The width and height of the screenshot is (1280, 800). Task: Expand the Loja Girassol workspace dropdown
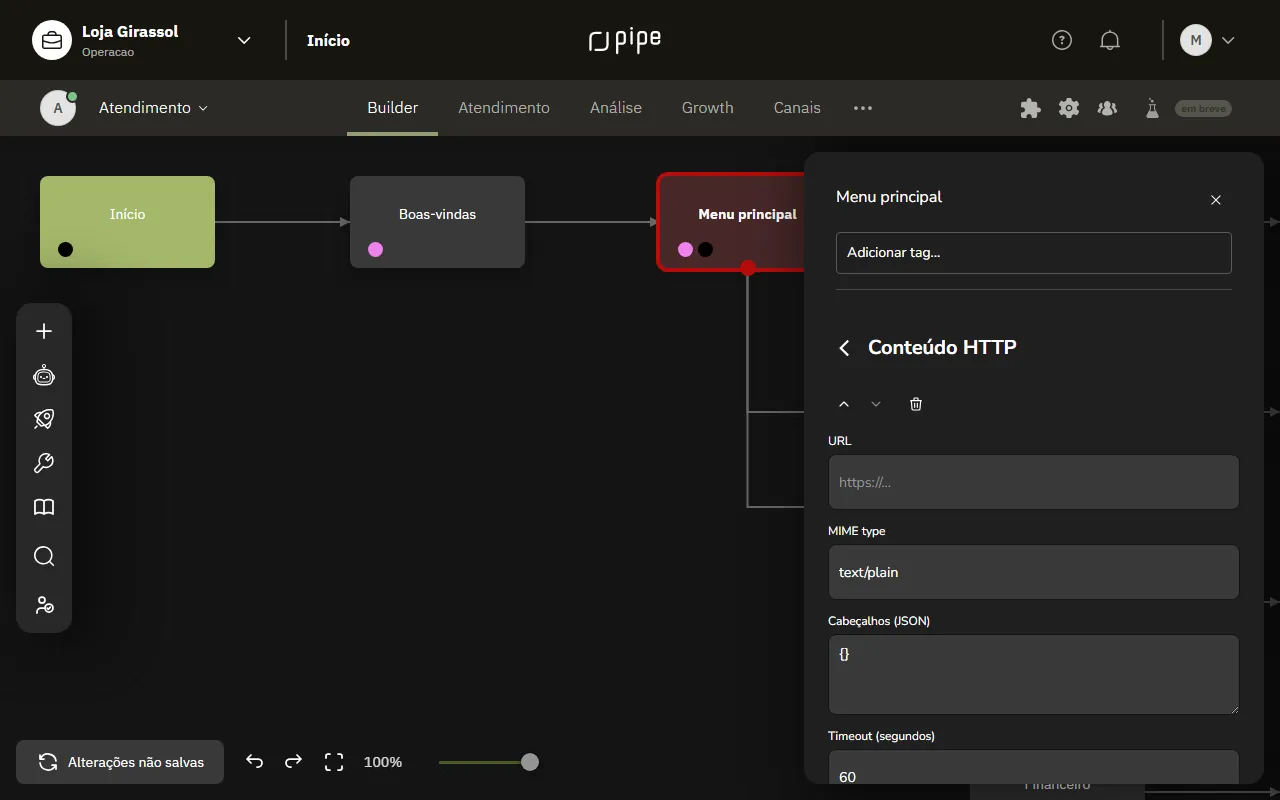pyautogui.click(x=244, y=40)
